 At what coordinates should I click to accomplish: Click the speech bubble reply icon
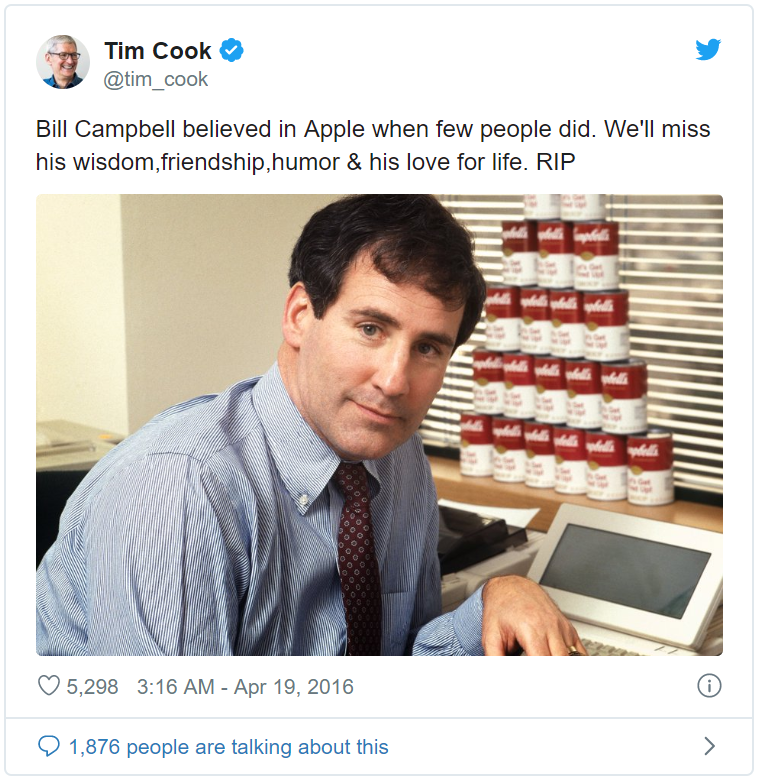[x=49, y=746]
